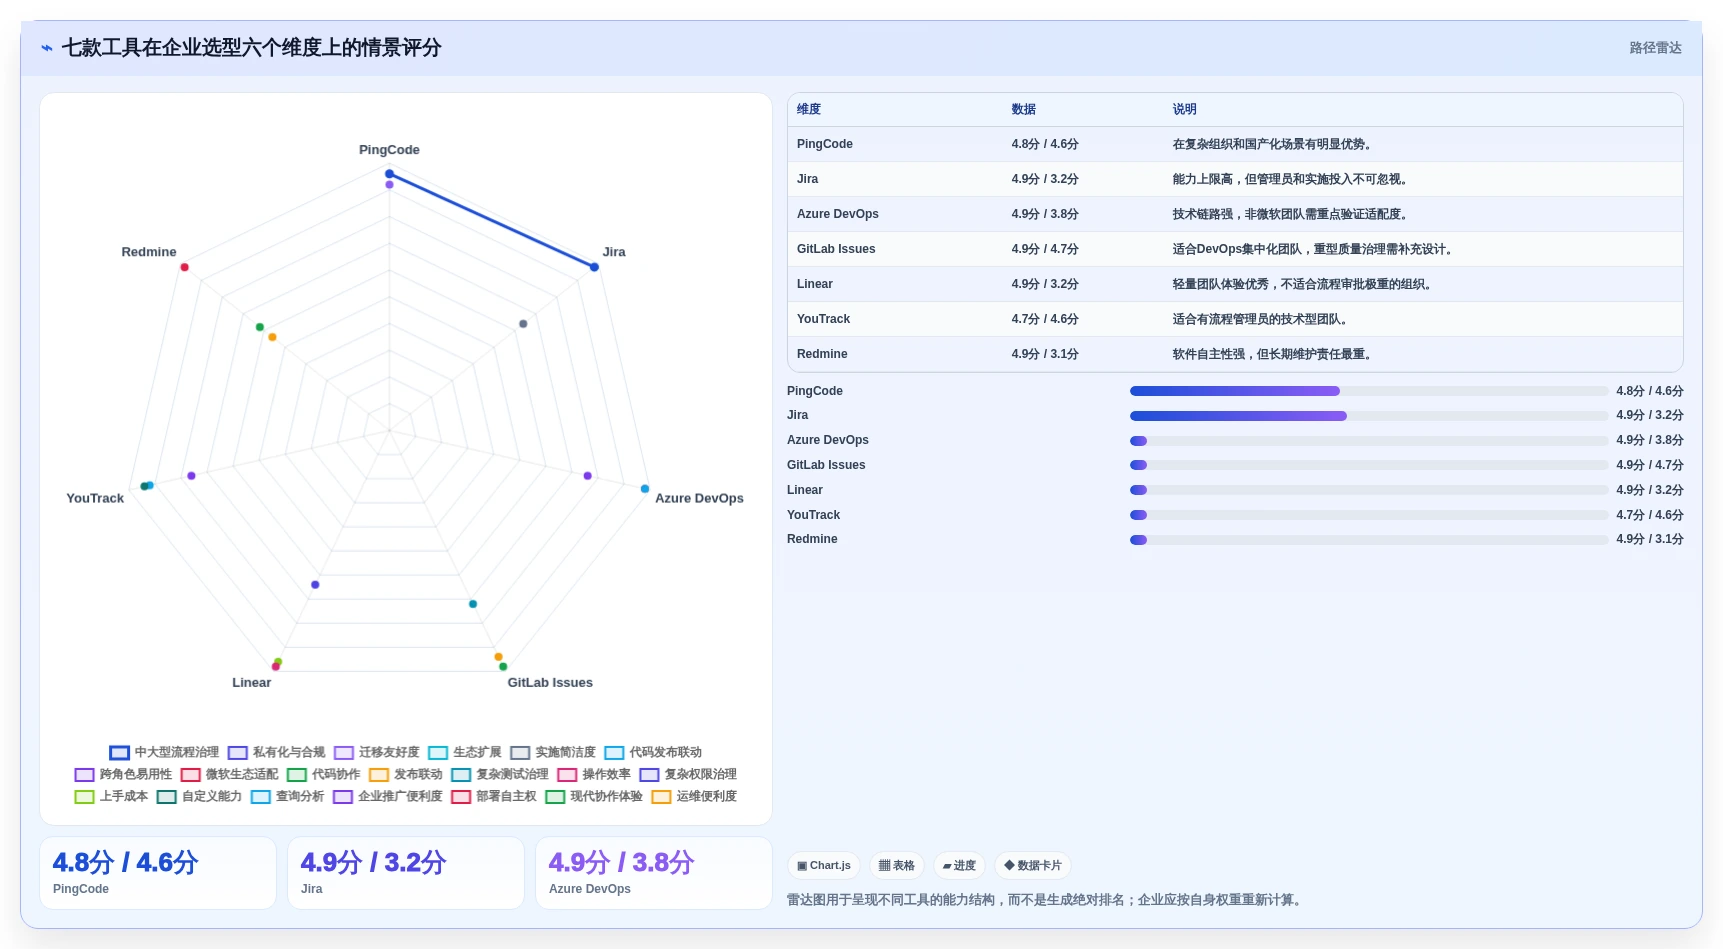Viewport: 1723px width, 949px height.
Task: Select the Jira table row name
Action: 807,179
